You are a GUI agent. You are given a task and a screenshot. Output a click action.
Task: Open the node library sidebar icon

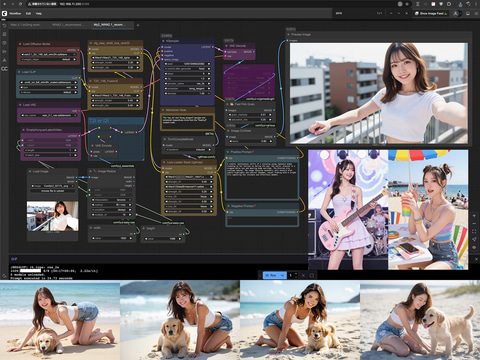tap(4, 34)
